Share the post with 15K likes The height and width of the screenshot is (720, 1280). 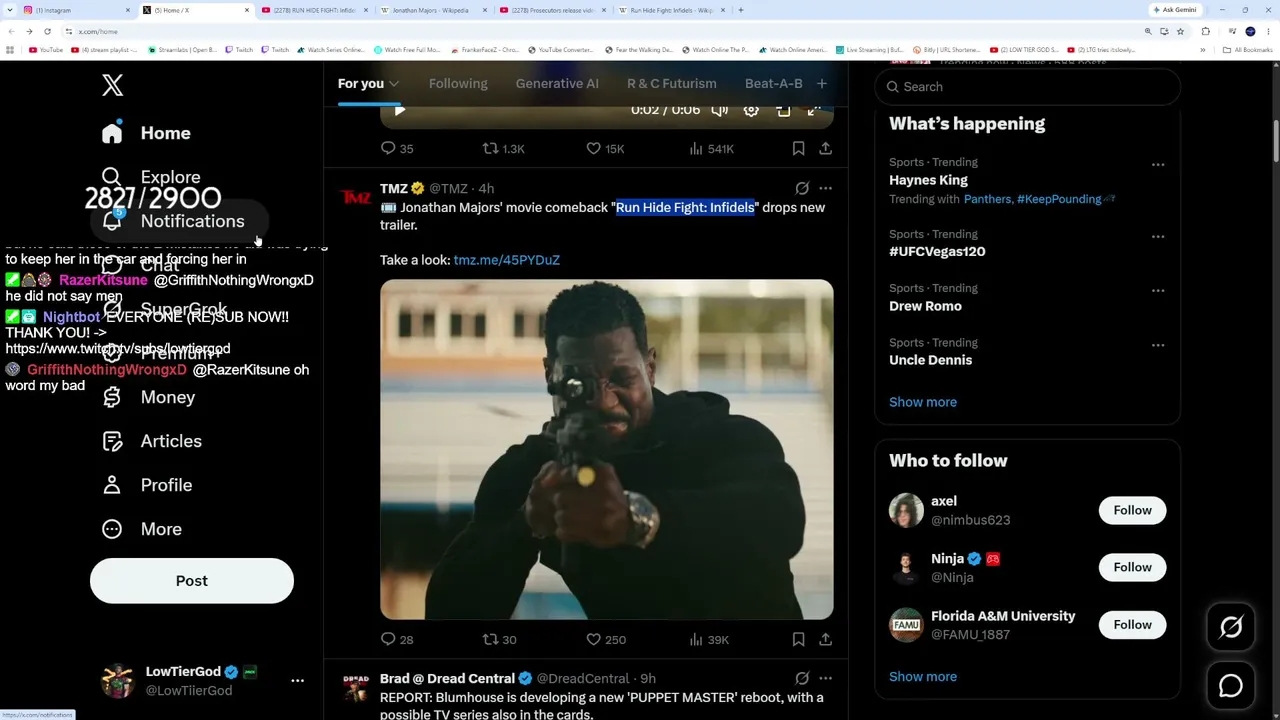pyautogui.click(x=825, y=148)
